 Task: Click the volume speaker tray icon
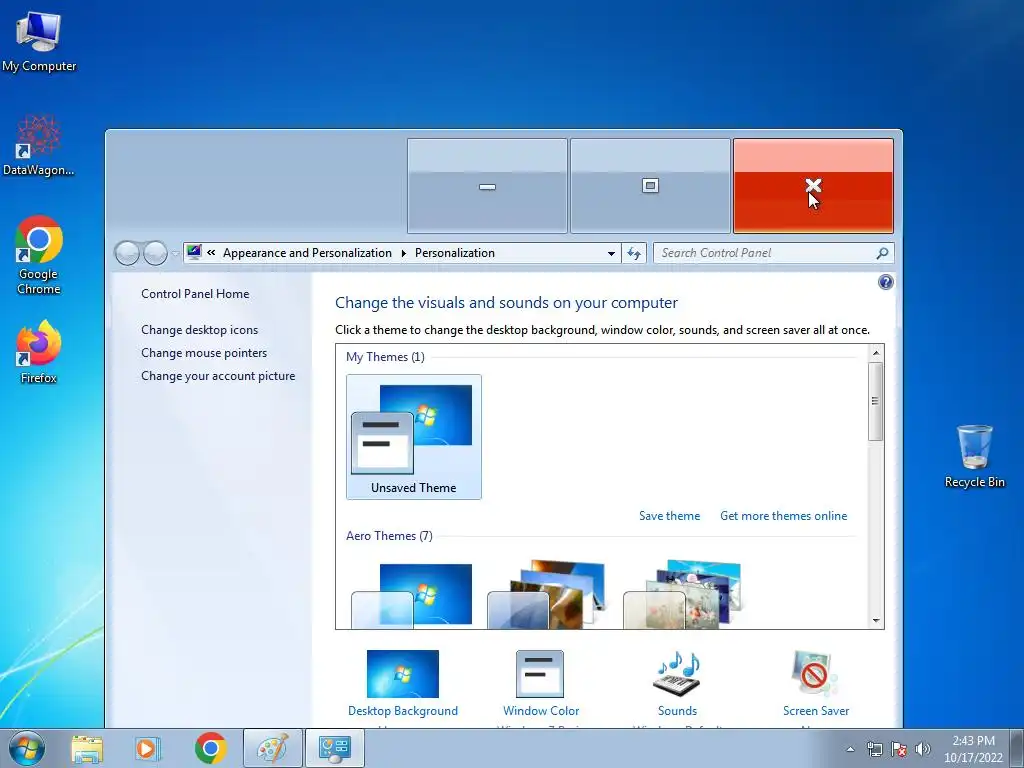tap(923, 749)
